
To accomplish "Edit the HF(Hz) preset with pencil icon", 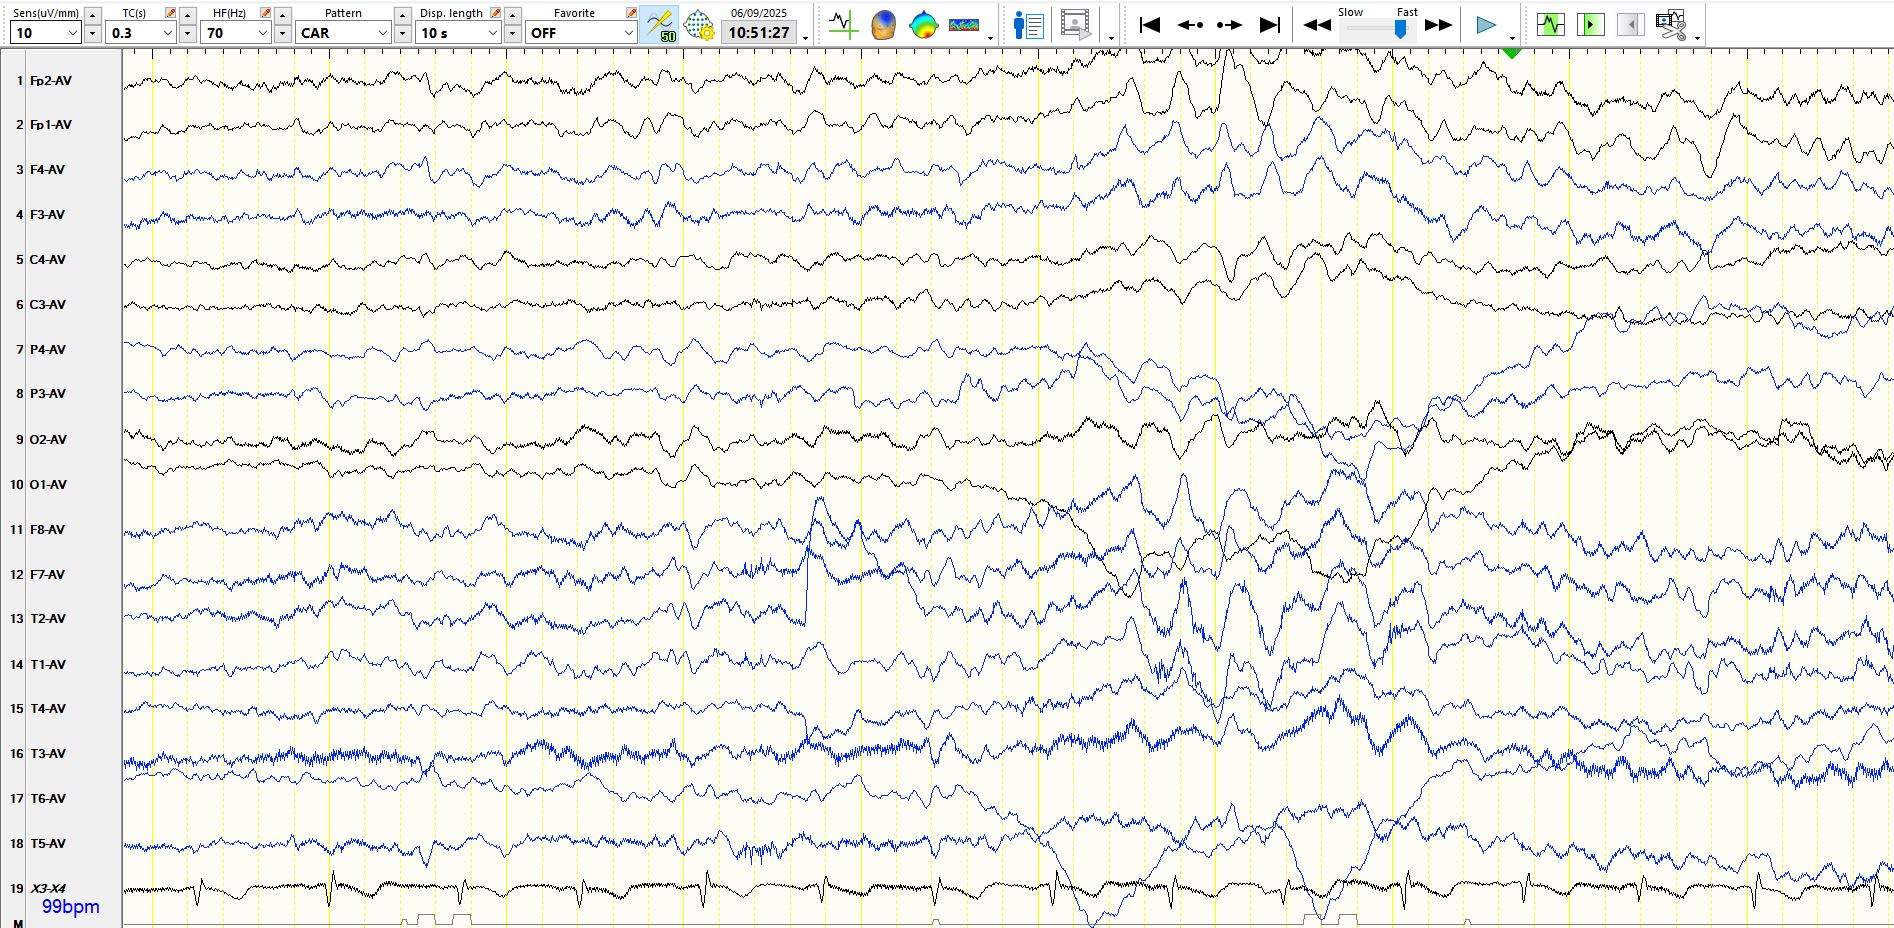I will 265,13.
